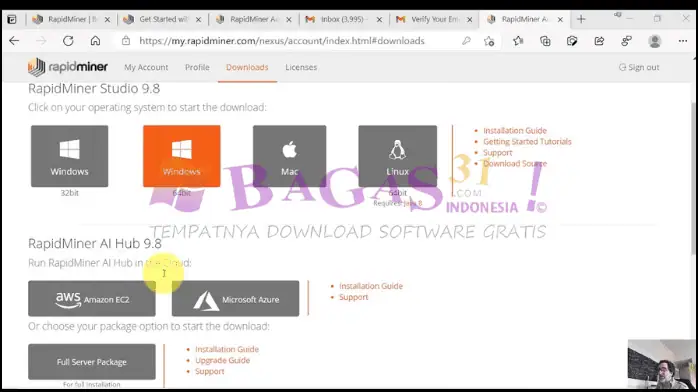This screenshot has height=392, width=698.
Task: Go back using the browser back arrow
Action: [14, 41]
